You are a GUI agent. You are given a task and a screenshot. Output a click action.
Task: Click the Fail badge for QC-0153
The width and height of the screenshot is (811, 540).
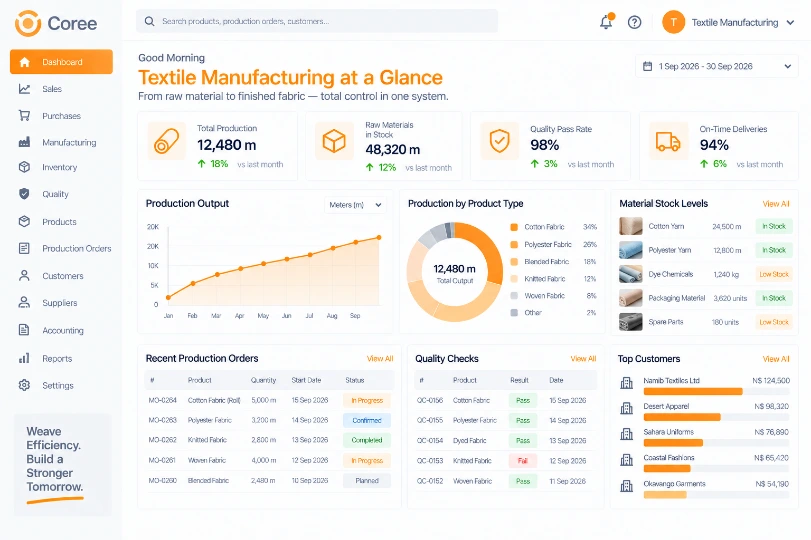(522, 460)
